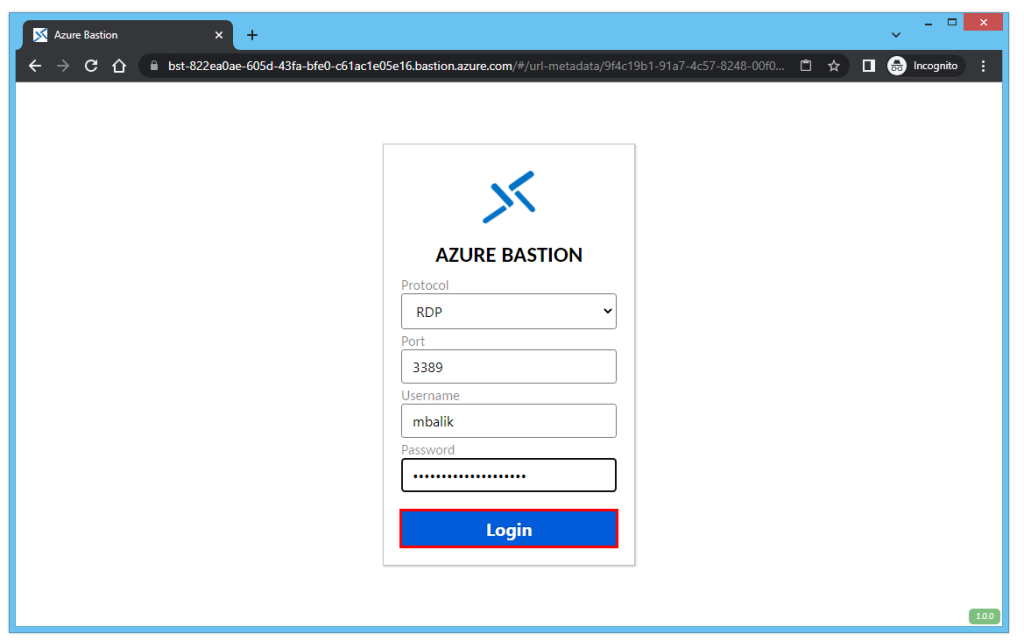Open the browser home page
1024x641 pixels.
[x=119, y=66]
